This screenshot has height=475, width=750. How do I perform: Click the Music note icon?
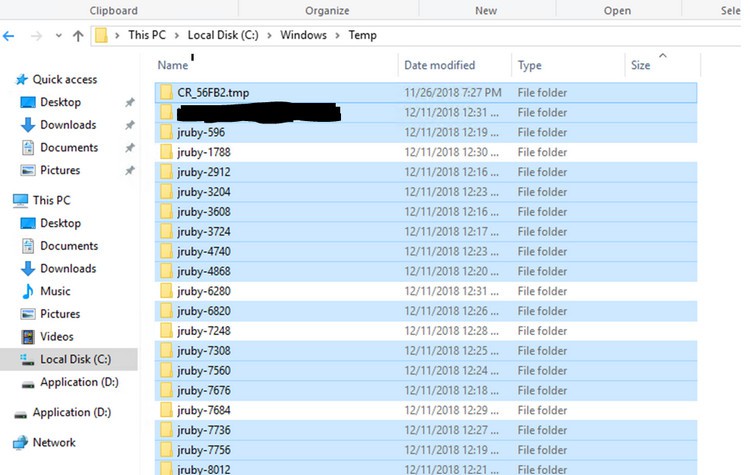coord(28,291)
